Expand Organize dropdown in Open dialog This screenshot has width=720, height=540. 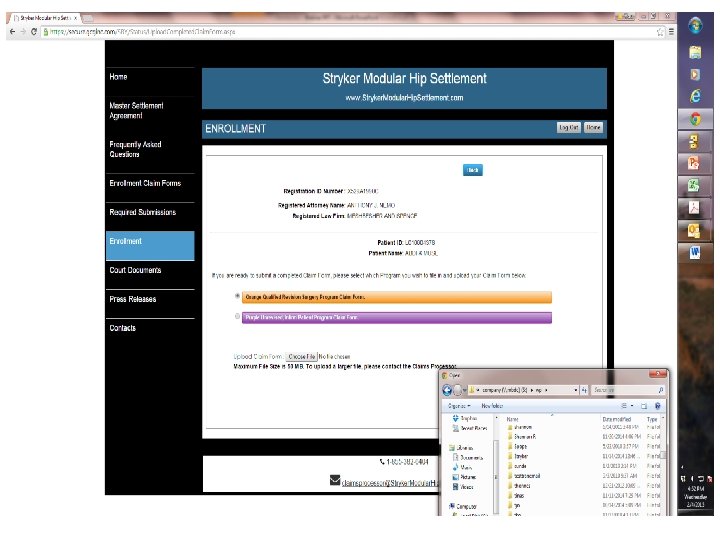coord(459,406)
